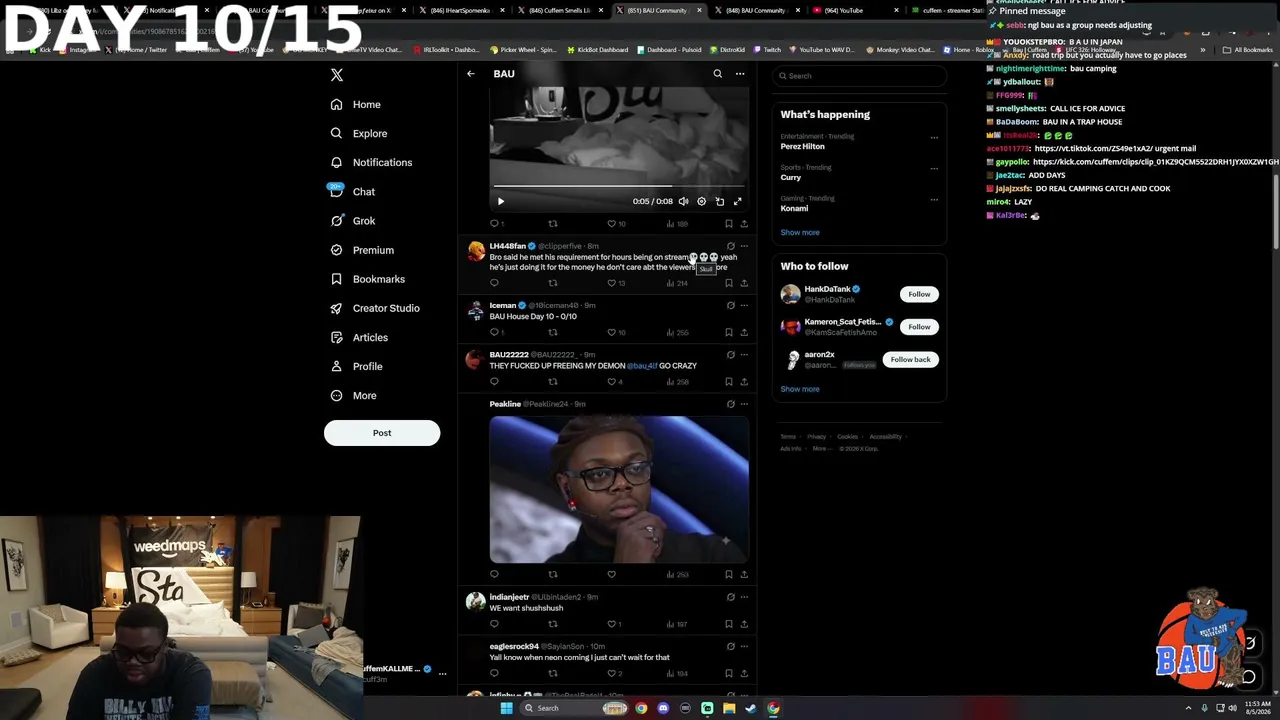Open File Explorer from the taskbar

[729, 708]
